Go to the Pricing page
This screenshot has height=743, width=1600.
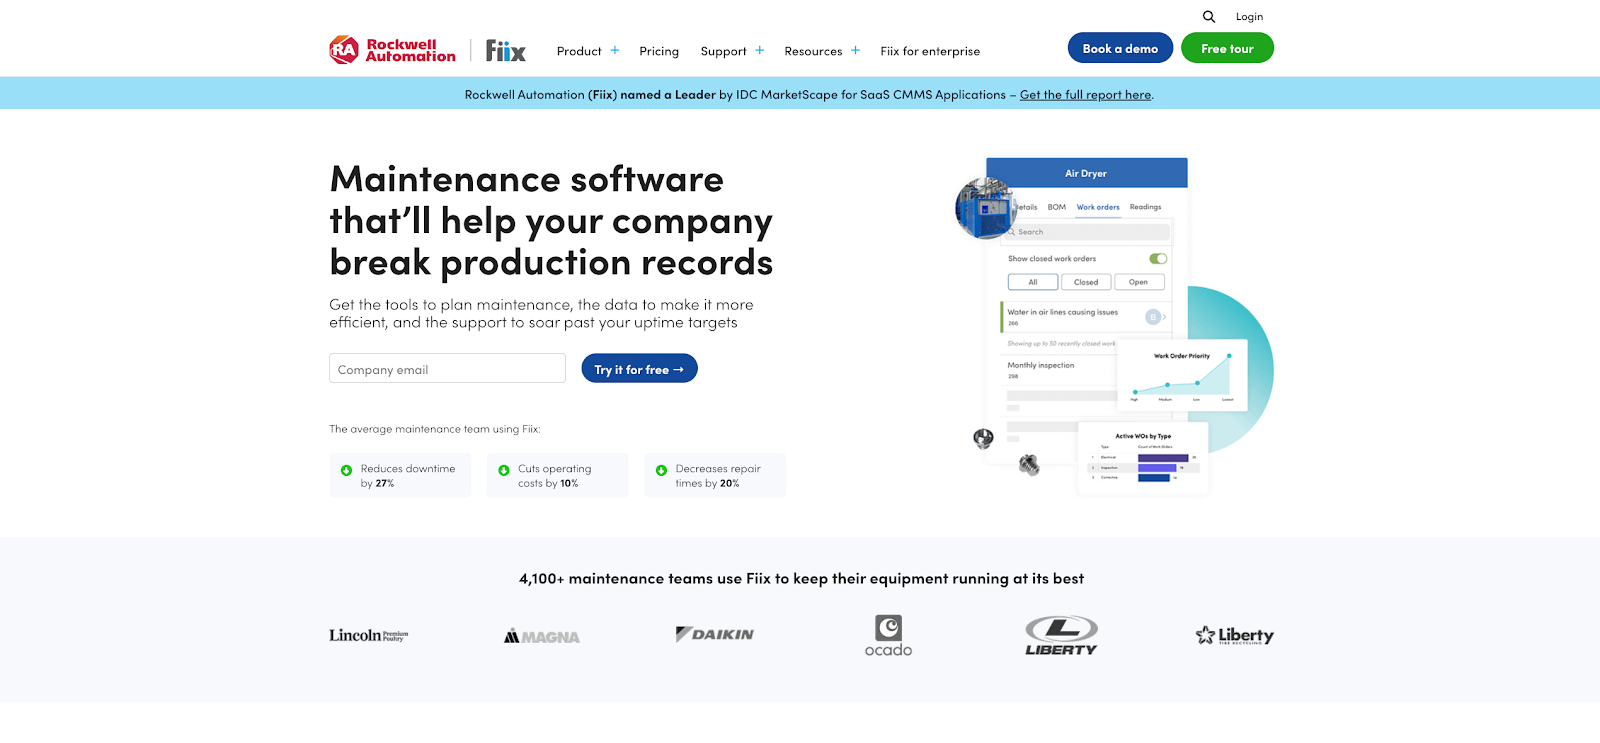tap(659, 51)
